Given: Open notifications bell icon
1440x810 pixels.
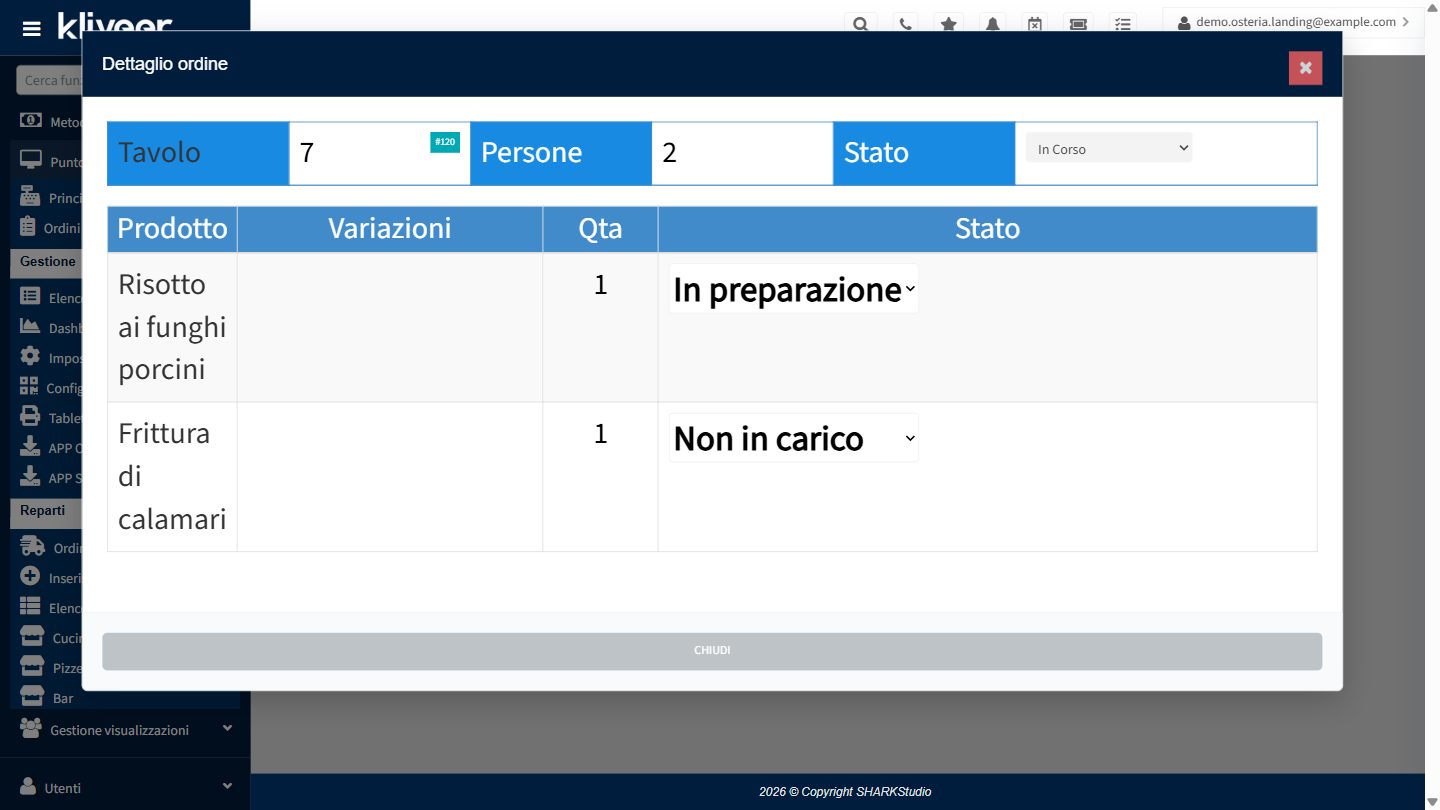Looking at the screenshot, I should pos(993,24).
